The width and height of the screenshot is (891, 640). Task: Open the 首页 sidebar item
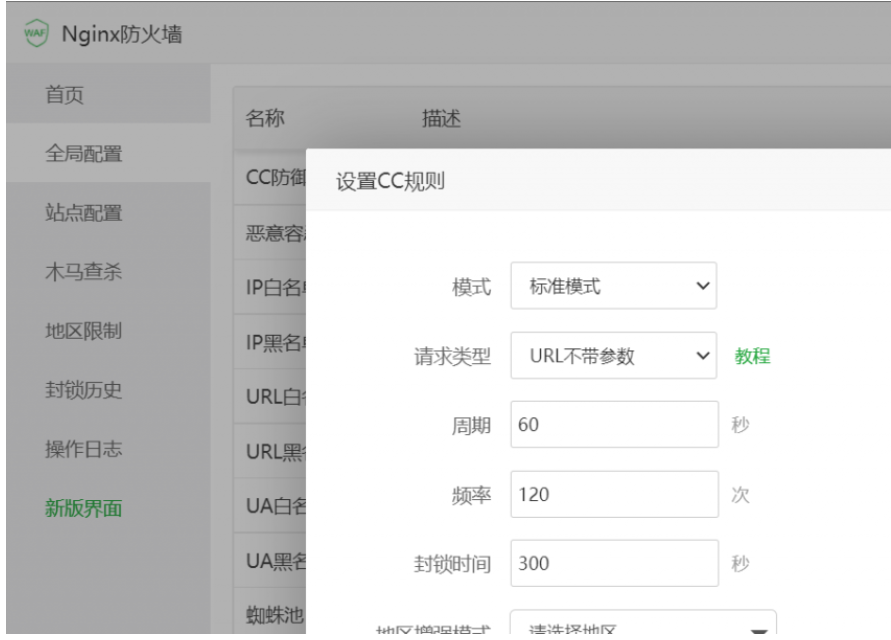click(x=65, y=95)
